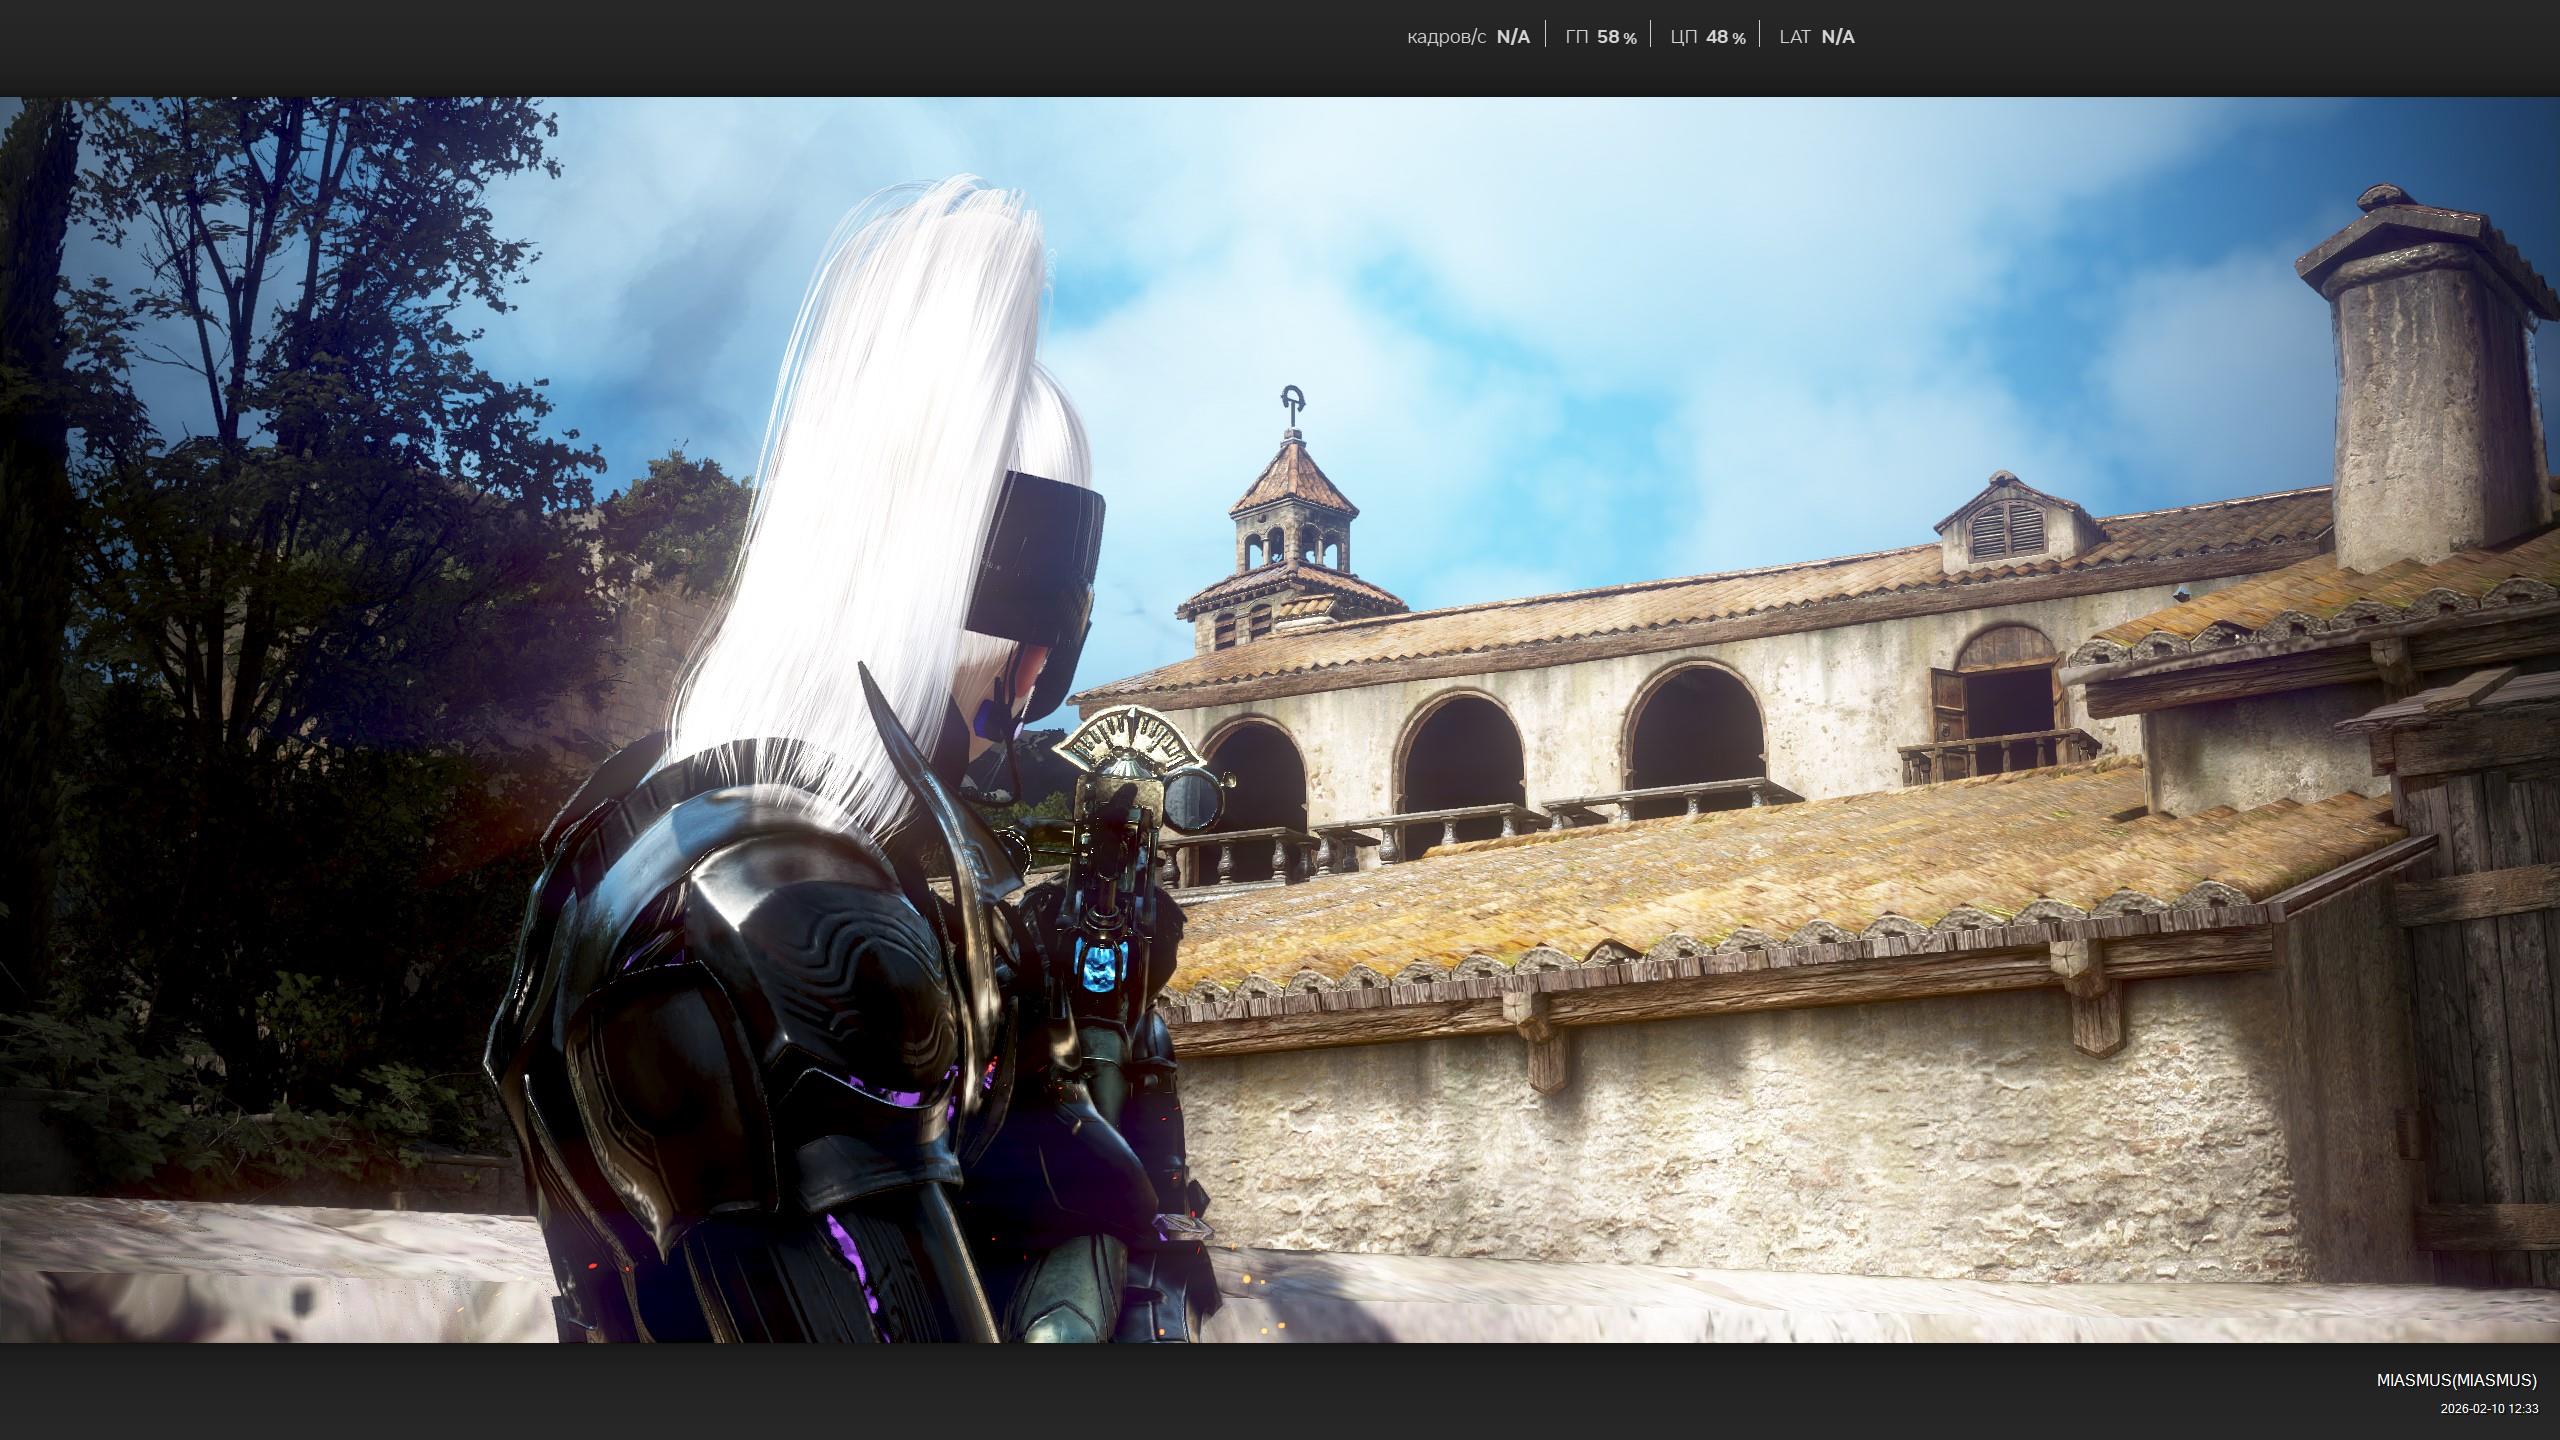Click the кадров/с N/A frame rate readout

point(1467,37)
